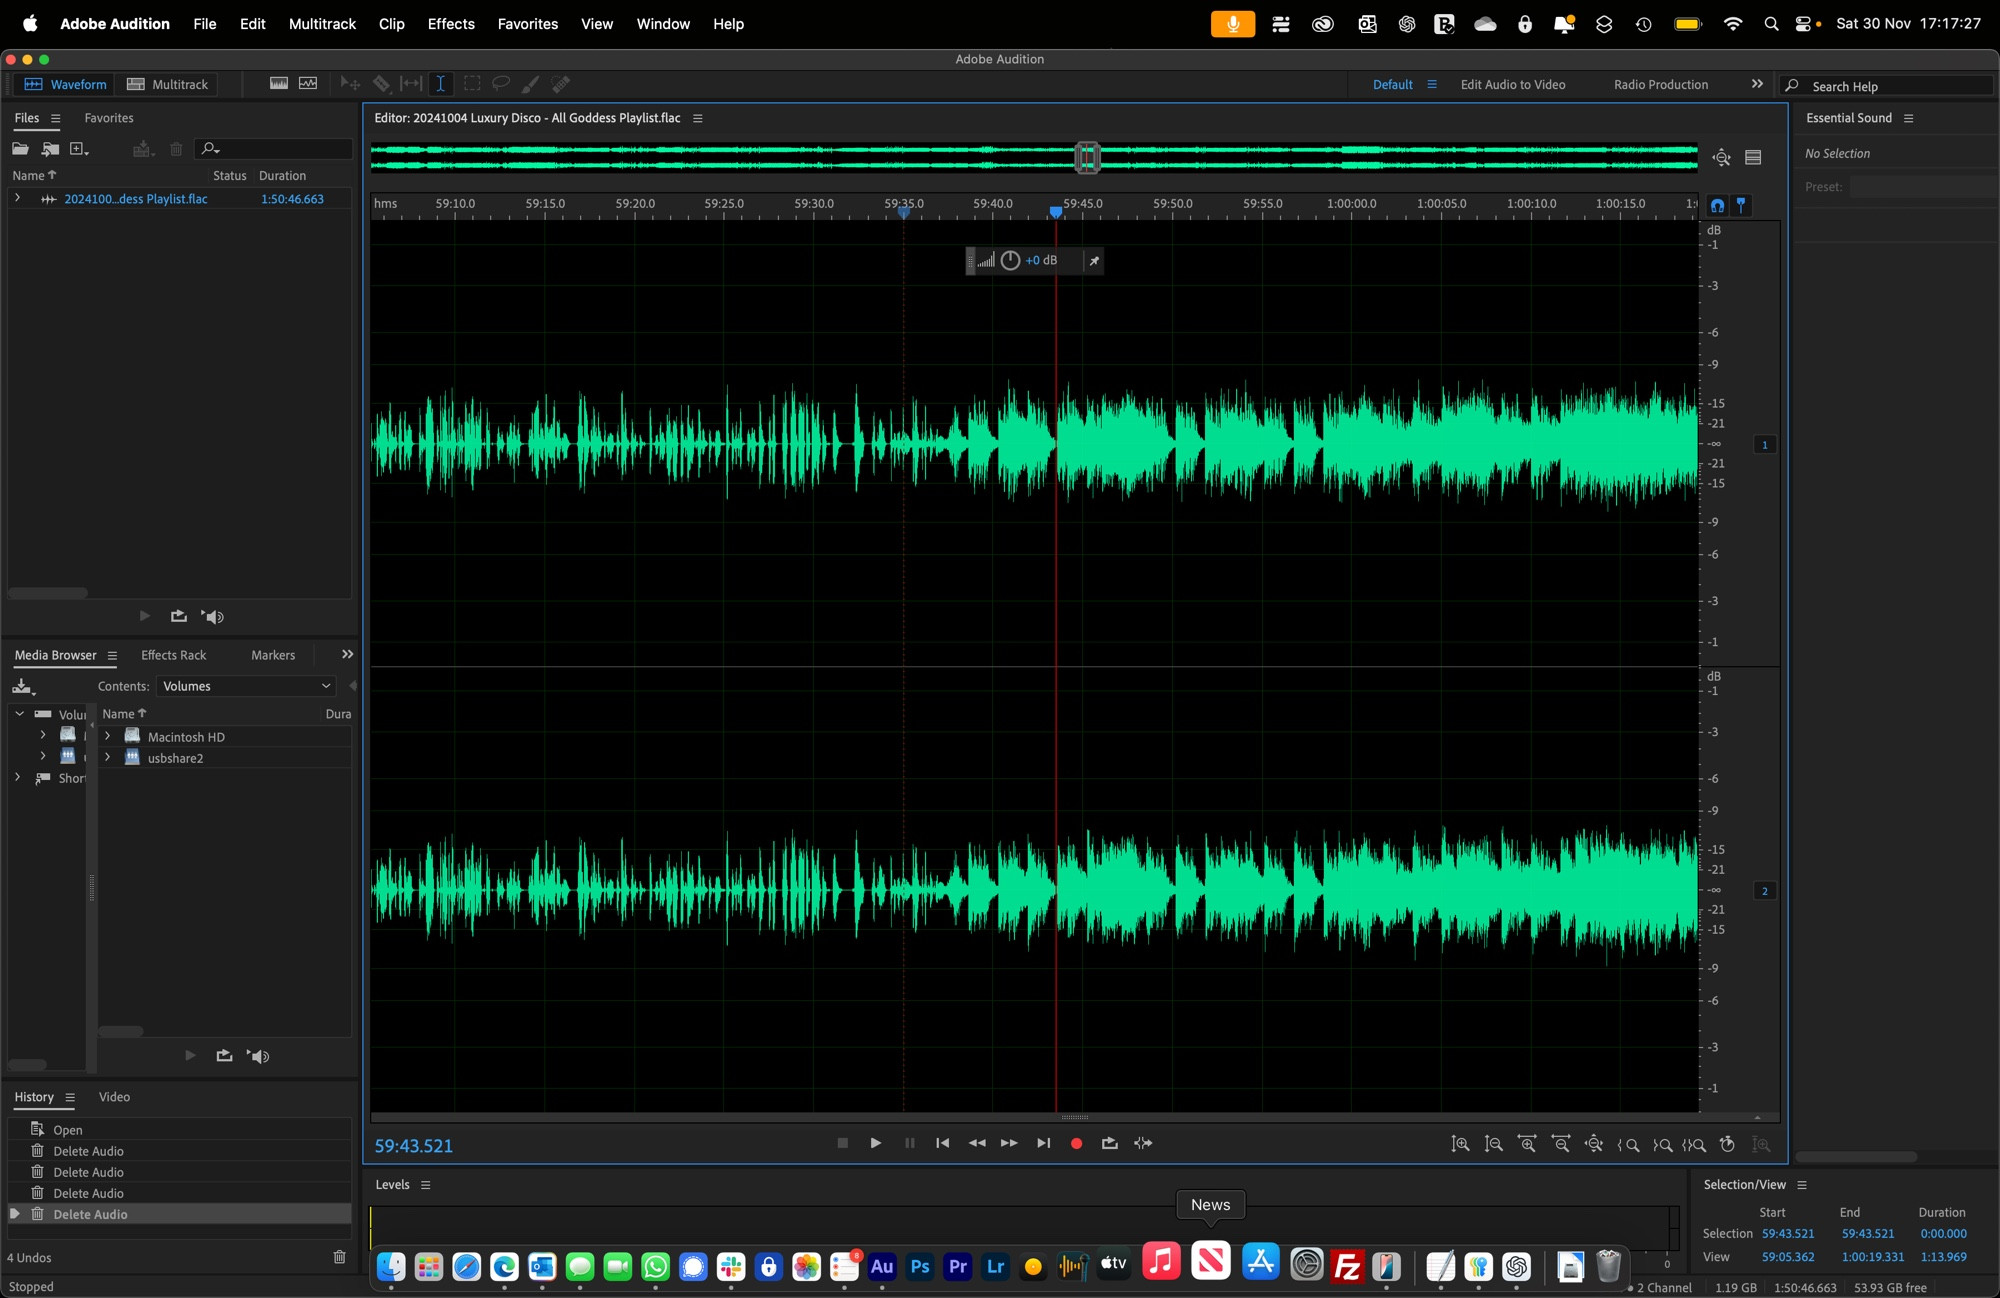
Task: Toggle channel 1 enable button
Action: pos(1765,445)
